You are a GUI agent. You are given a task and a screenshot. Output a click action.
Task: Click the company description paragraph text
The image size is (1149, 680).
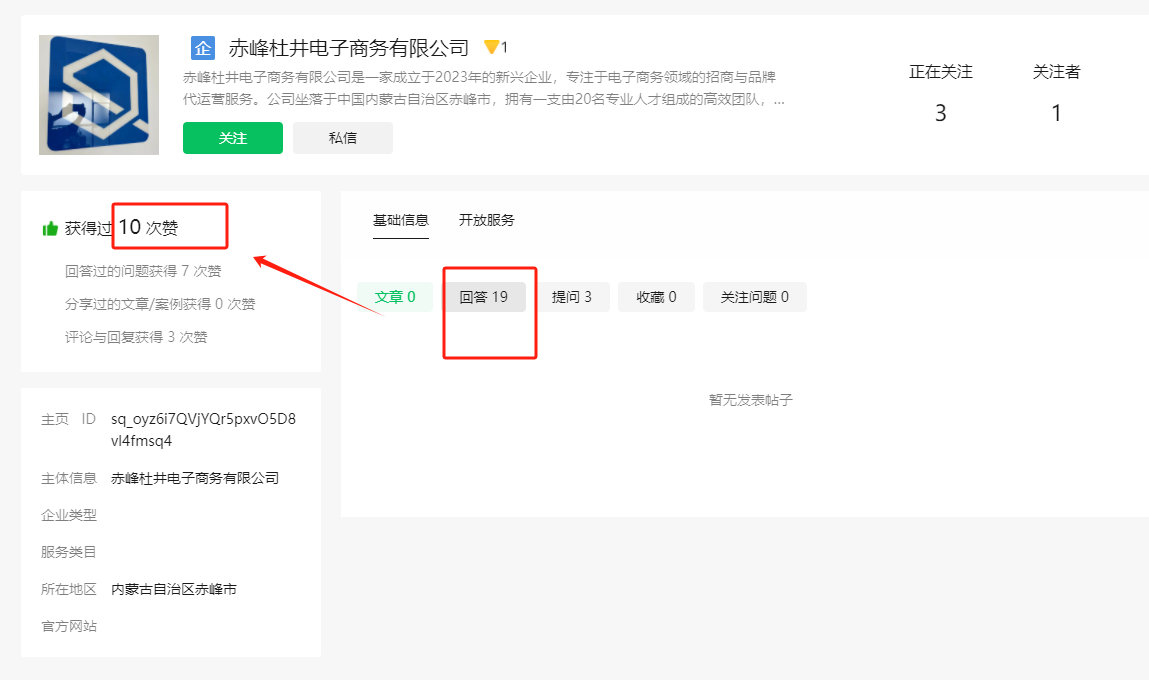click(x=484, y=88)
